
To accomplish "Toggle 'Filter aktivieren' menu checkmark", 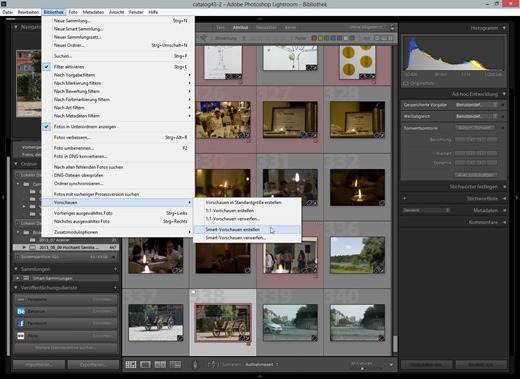I will (x=47, y=67).
